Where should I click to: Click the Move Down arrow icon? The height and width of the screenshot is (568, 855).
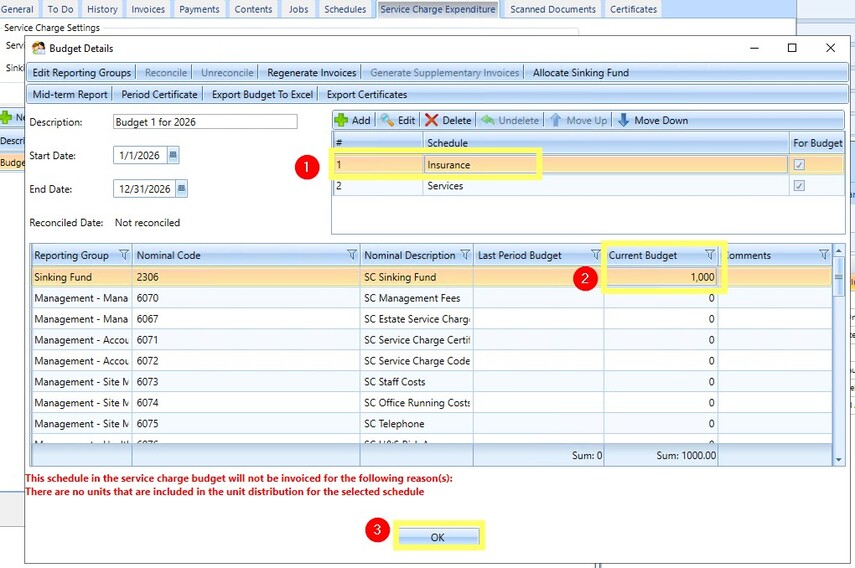[x=623, y=120]
